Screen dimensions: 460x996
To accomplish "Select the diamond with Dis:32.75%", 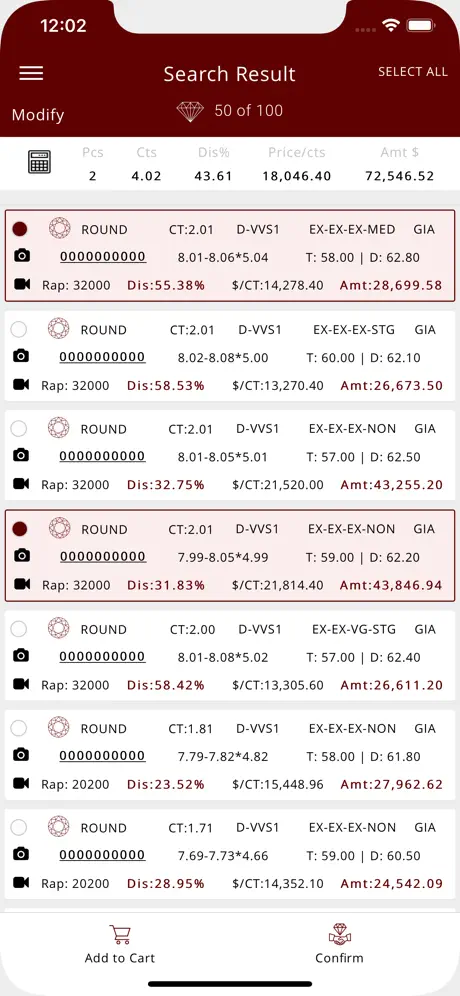I will coord(19,428).
